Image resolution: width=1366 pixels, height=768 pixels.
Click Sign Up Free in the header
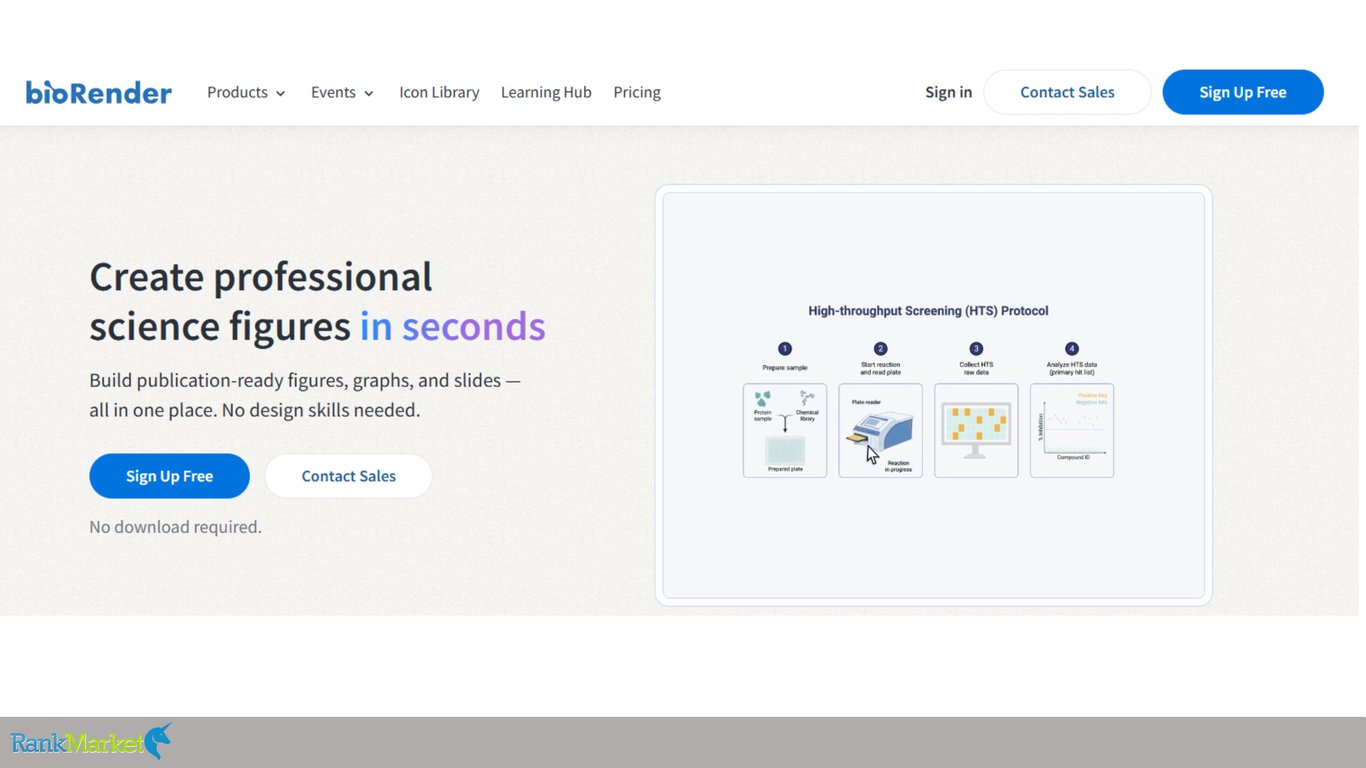pyautogui.click(x=1243, y=92)
